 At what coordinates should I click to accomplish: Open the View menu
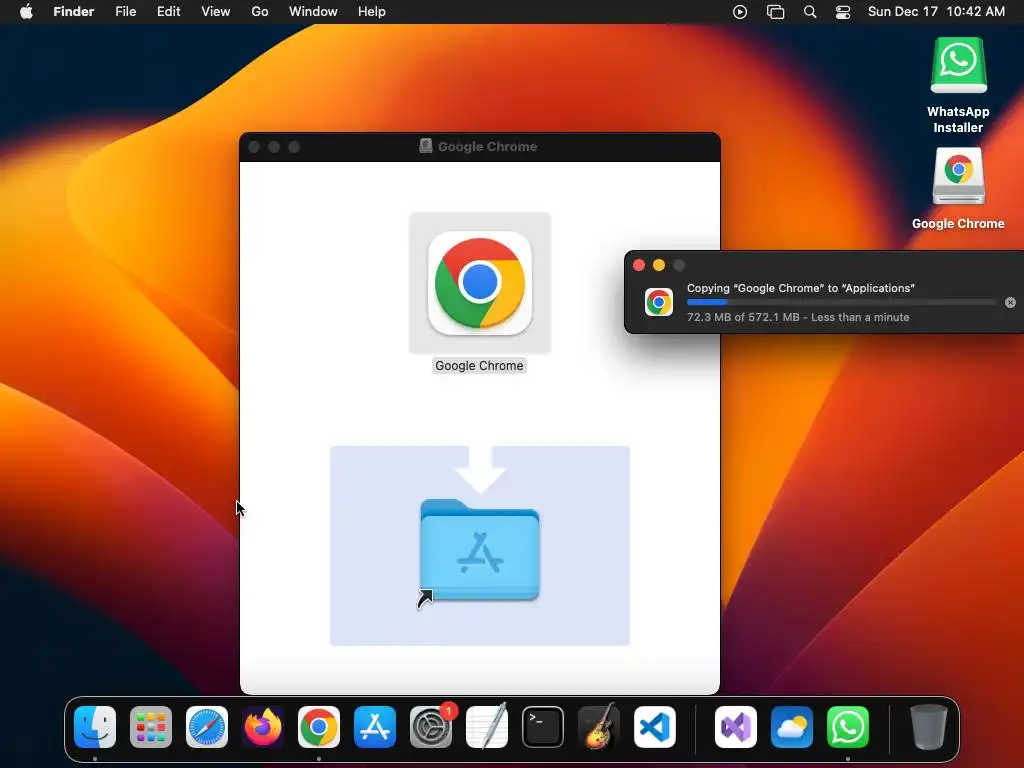pyautogui.click(x=216, y=11)
